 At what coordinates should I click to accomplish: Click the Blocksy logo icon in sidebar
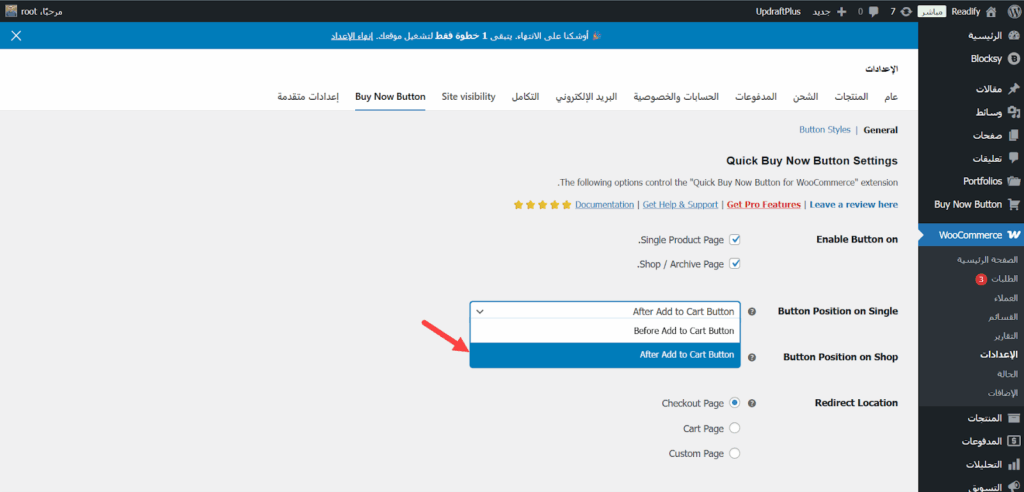click(1014, 58)
